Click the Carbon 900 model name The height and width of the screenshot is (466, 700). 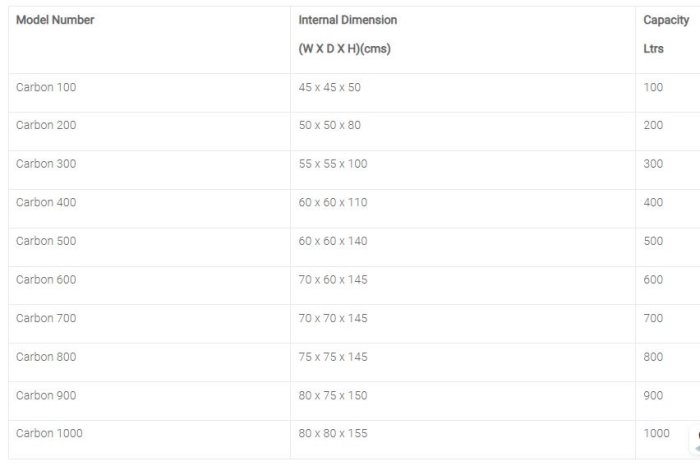(x=46, y=395)
